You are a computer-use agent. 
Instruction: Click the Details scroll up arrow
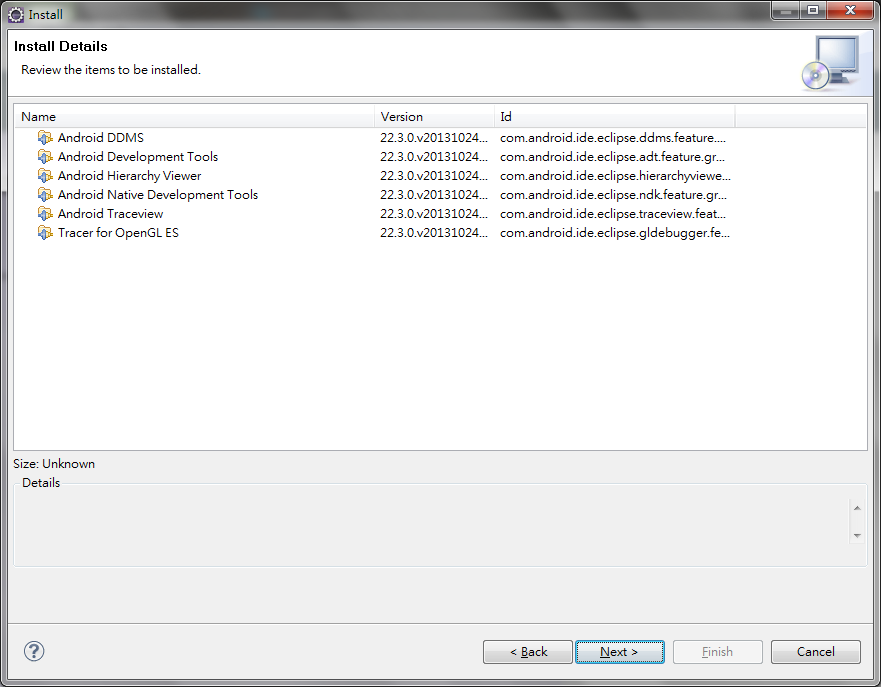coord(857,508)
